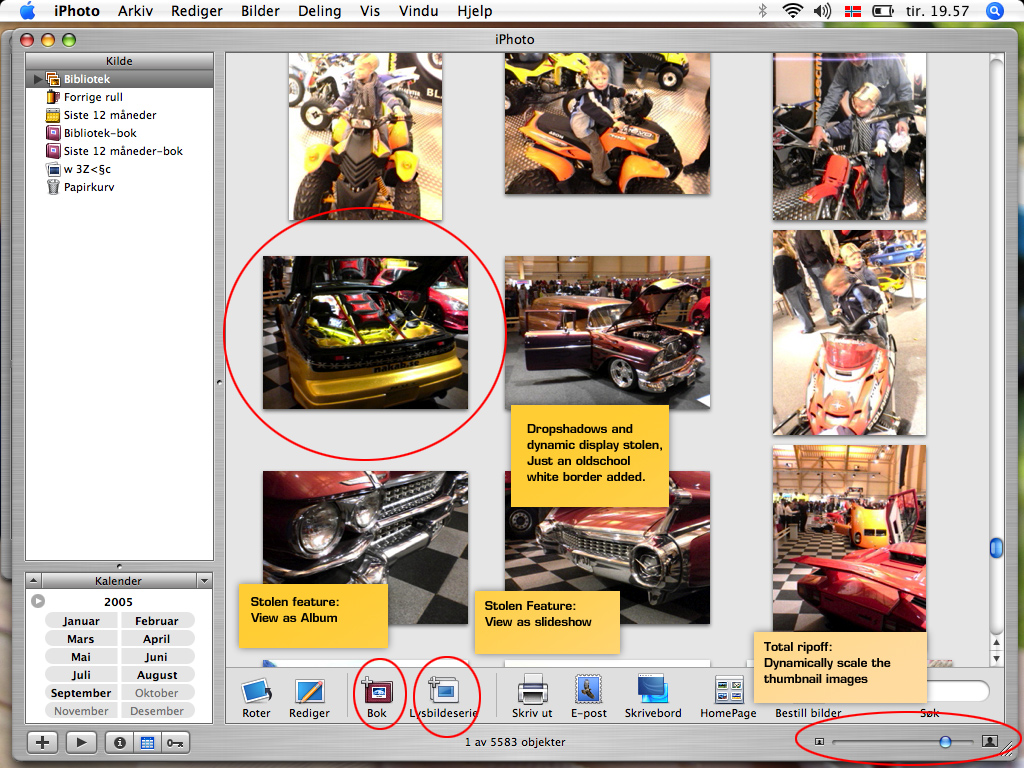This screenshot has height=768, width=1024.
Task: Select Januar in the calendar
Action: tap(81, 621)
